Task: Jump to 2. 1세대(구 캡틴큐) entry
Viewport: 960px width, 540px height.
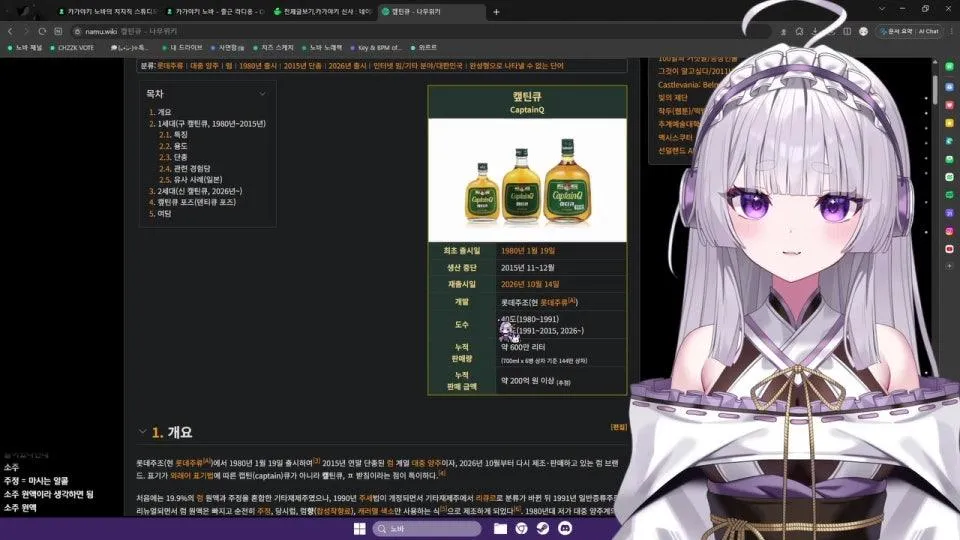Action: tap(208, 124)
